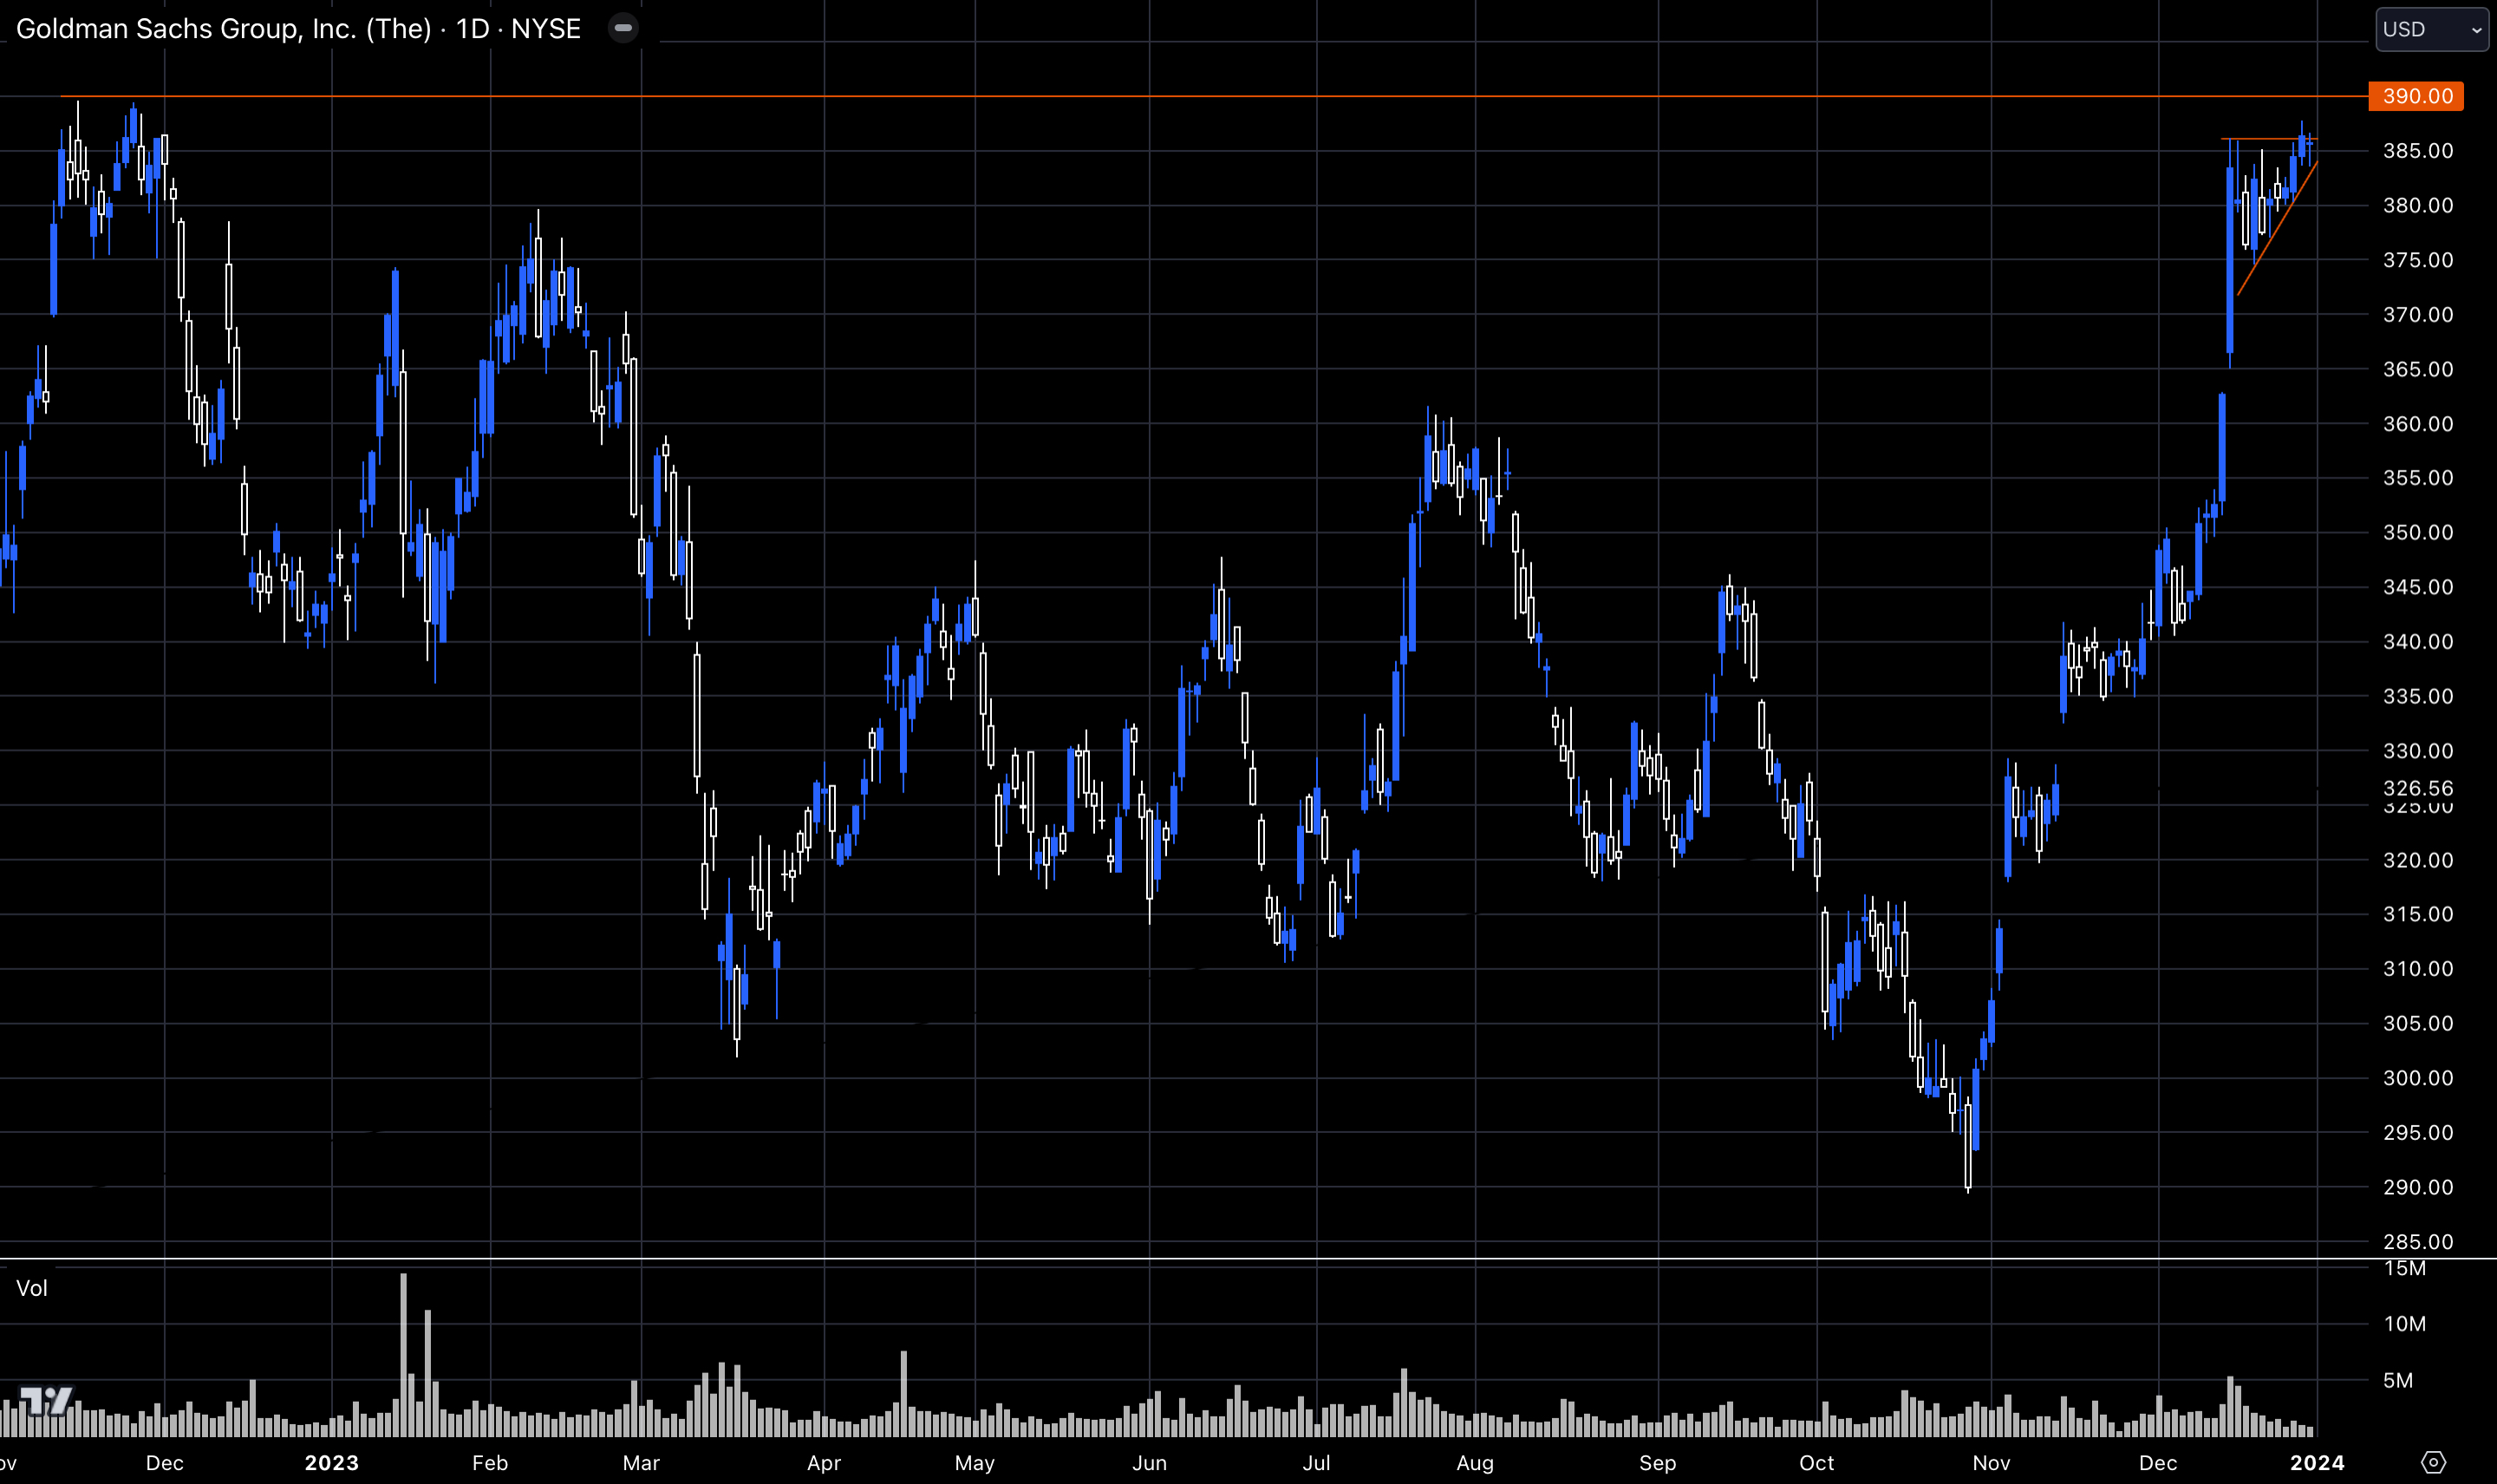Click the Aug label on time axis

pyautogui.click(x=1475, y=1462)
